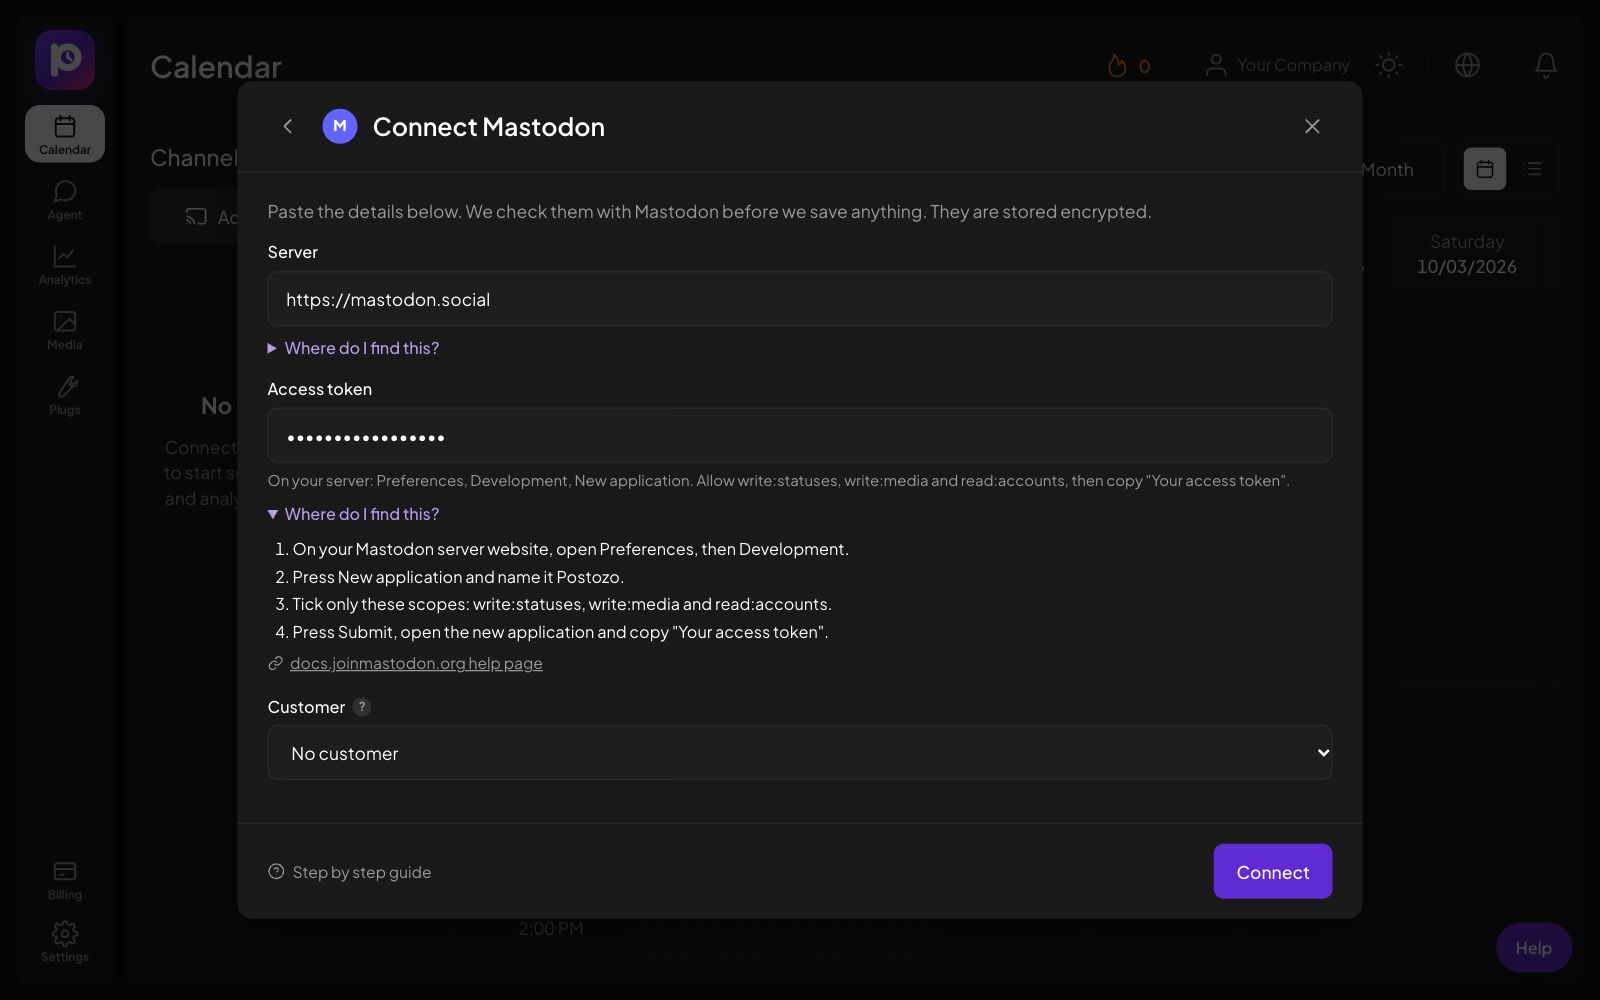Screen dimensions: 1600x1000
Task: Switch to calendar view icon
Action: click(1485, 169)
